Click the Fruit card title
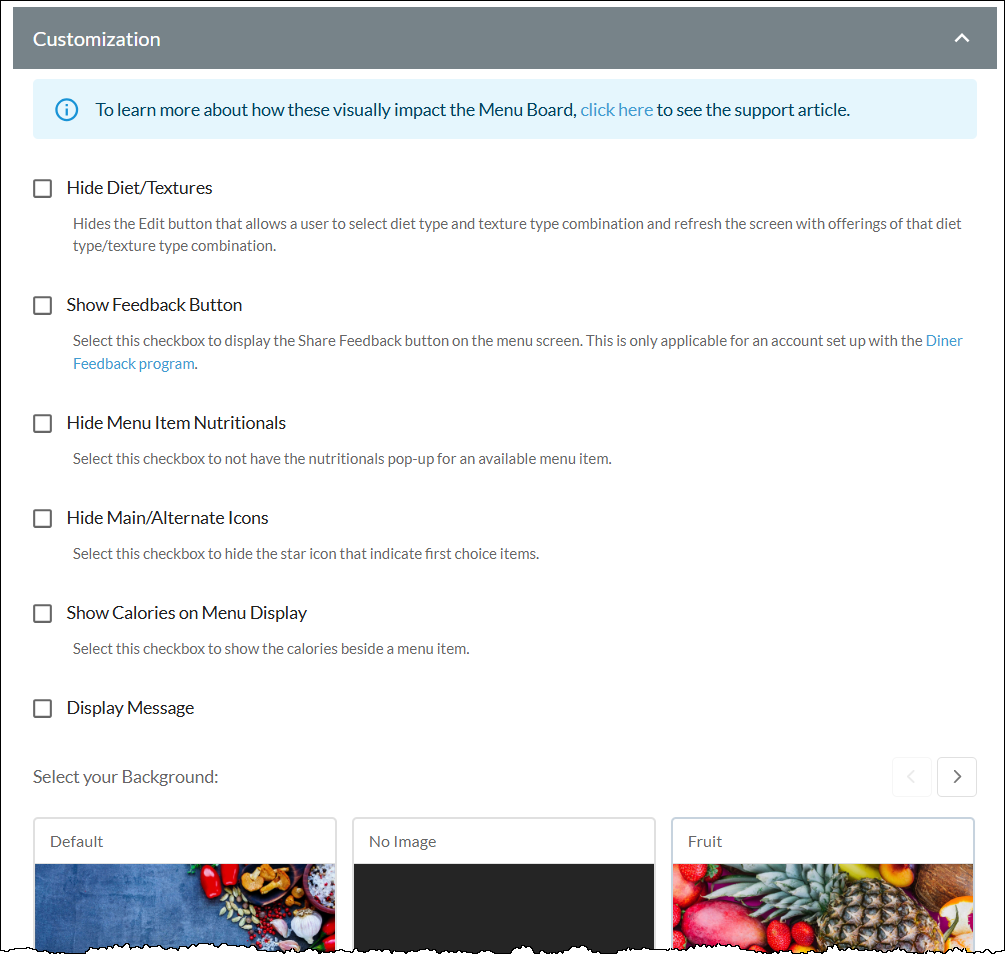 click(704, 841)
